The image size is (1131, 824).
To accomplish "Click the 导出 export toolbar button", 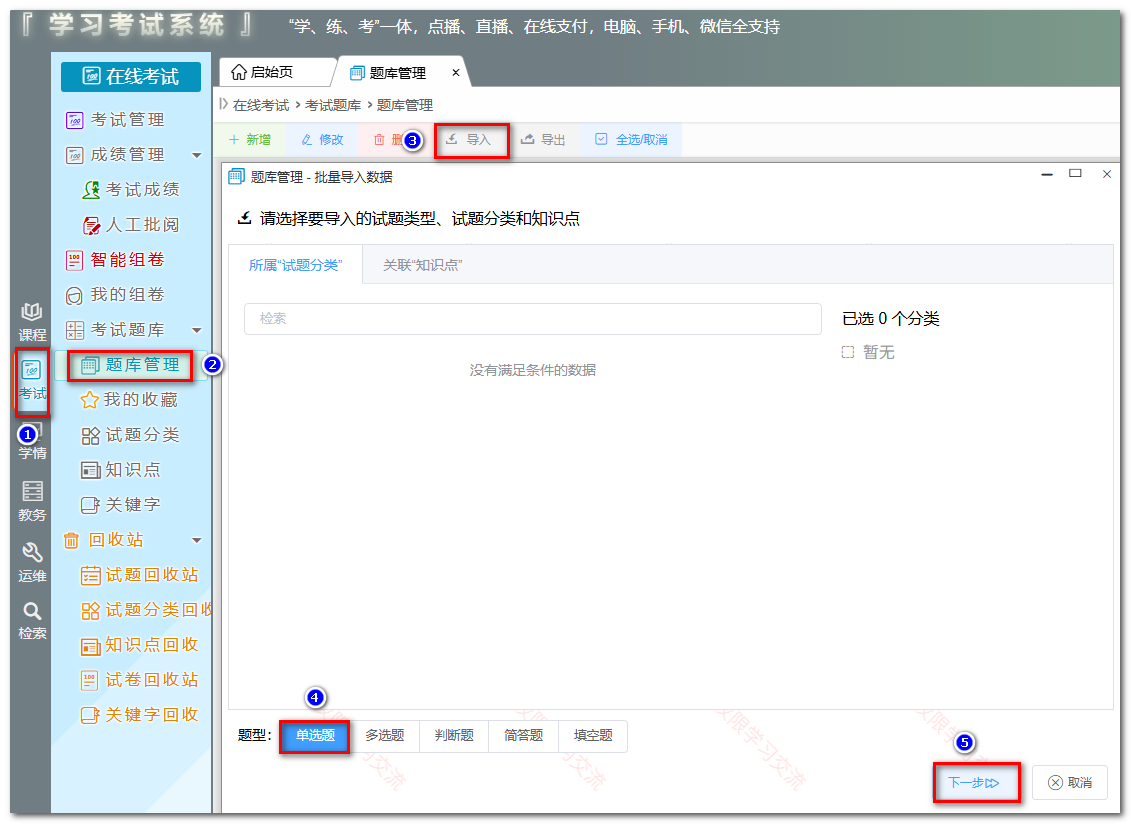I will [542, 140].
